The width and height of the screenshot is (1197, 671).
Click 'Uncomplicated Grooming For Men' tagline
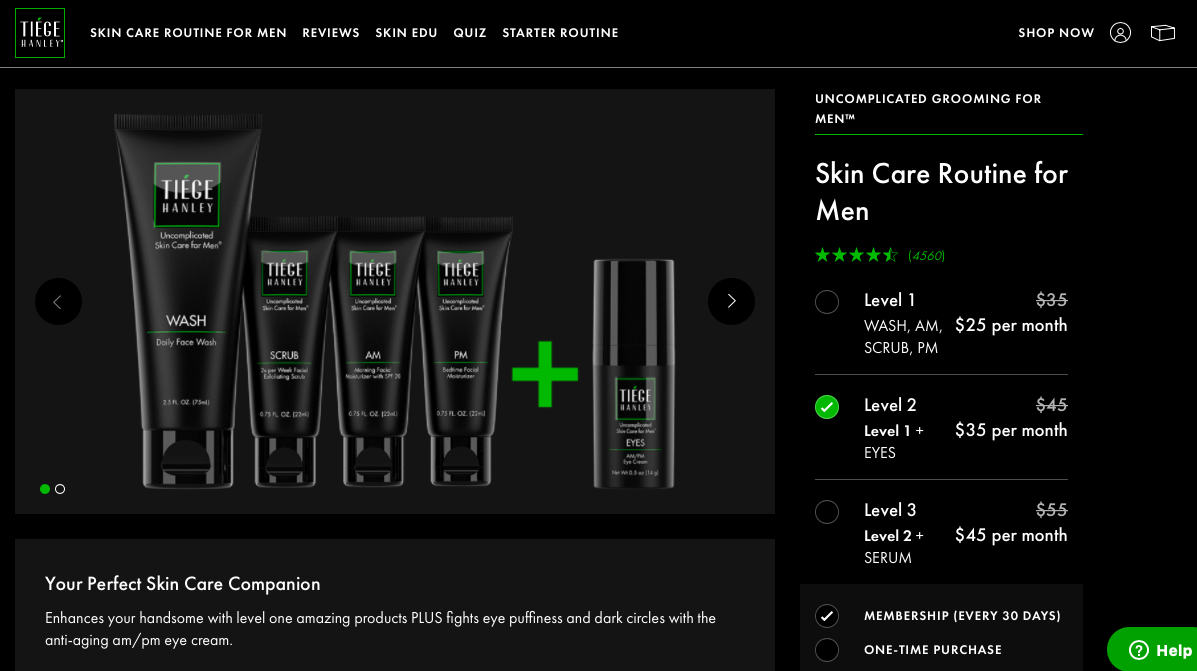point(928,108)
